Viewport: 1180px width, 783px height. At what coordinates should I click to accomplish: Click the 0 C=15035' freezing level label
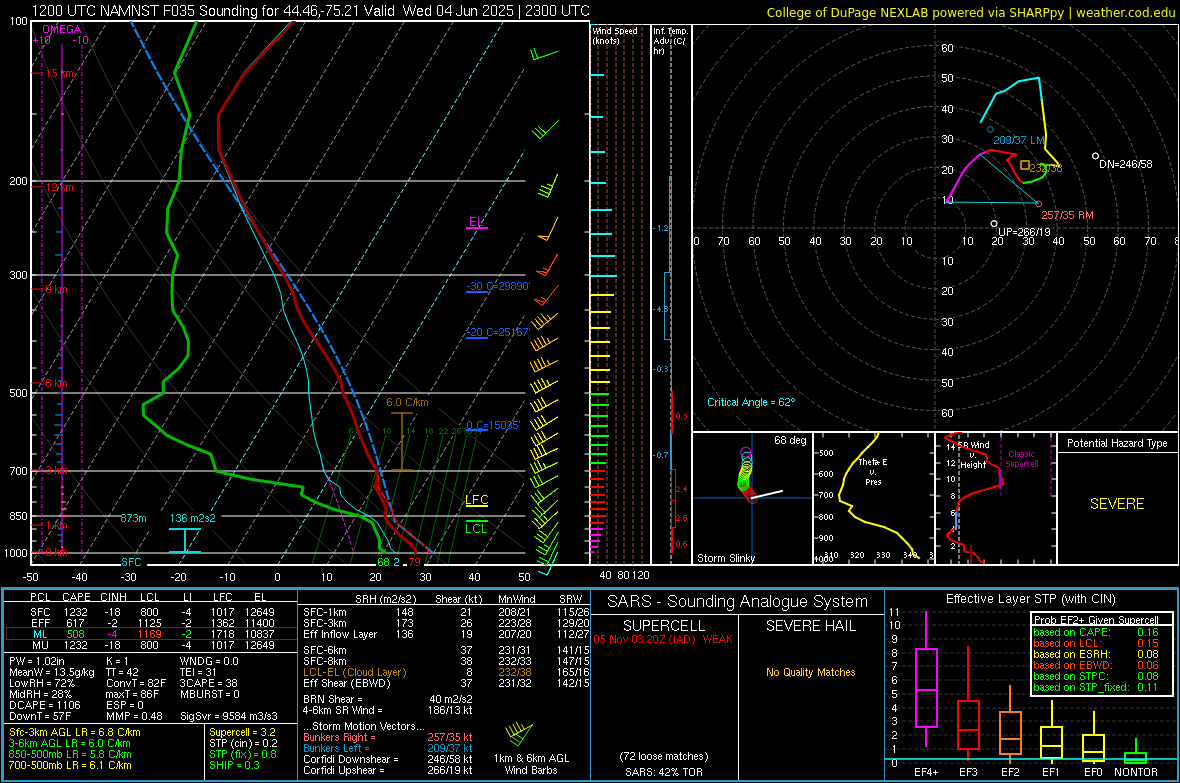[x=493, y=425]
